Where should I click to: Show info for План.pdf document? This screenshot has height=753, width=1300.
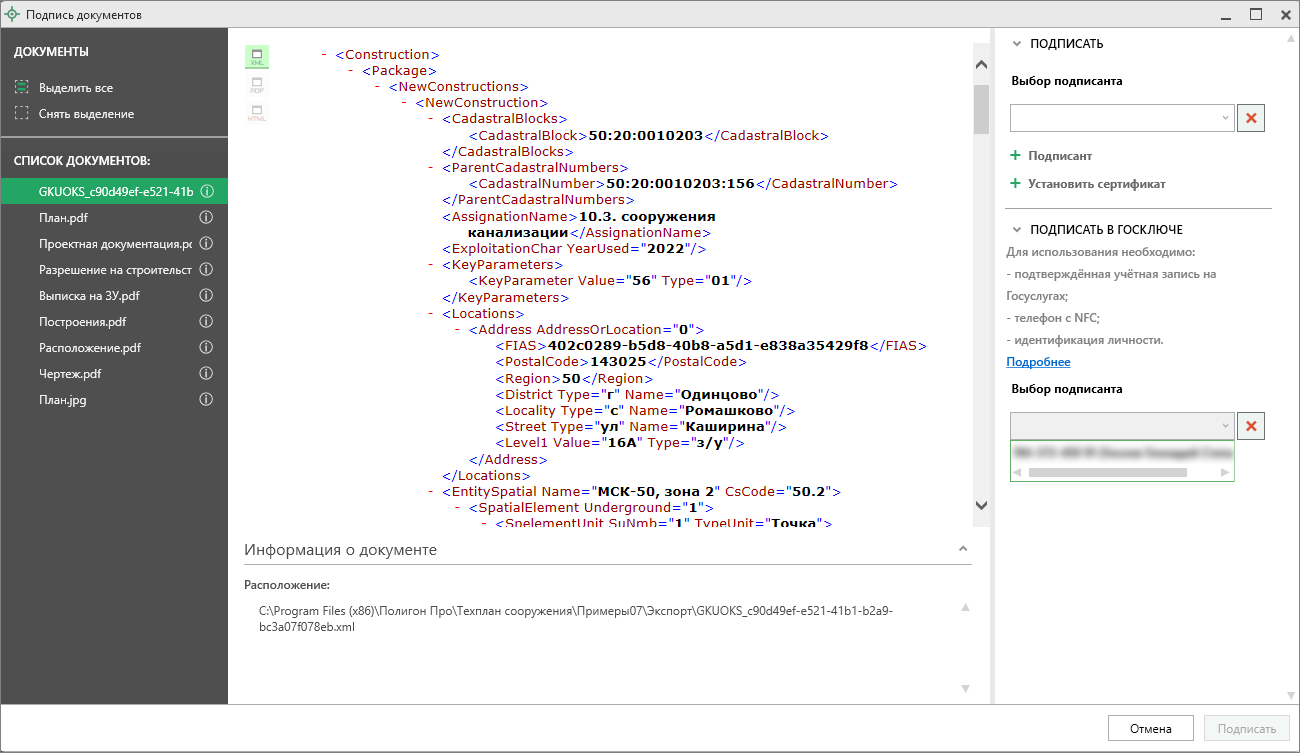pyautogui.click(x=206, y=218)
